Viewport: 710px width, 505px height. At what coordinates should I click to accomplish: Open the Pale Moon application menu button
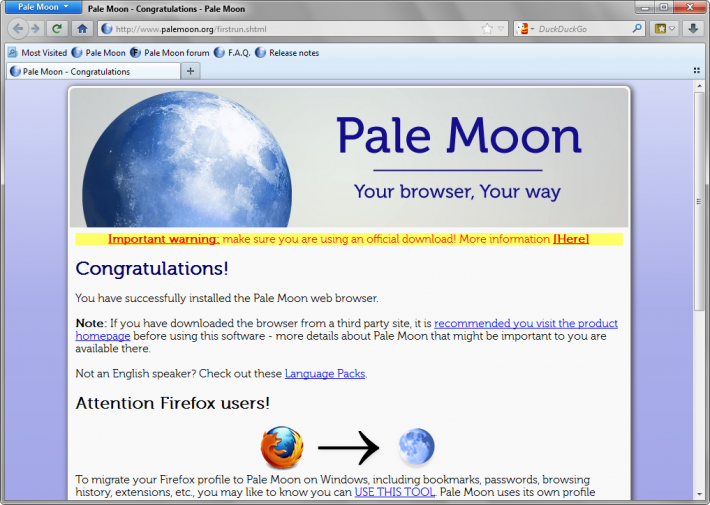[43, 7]
